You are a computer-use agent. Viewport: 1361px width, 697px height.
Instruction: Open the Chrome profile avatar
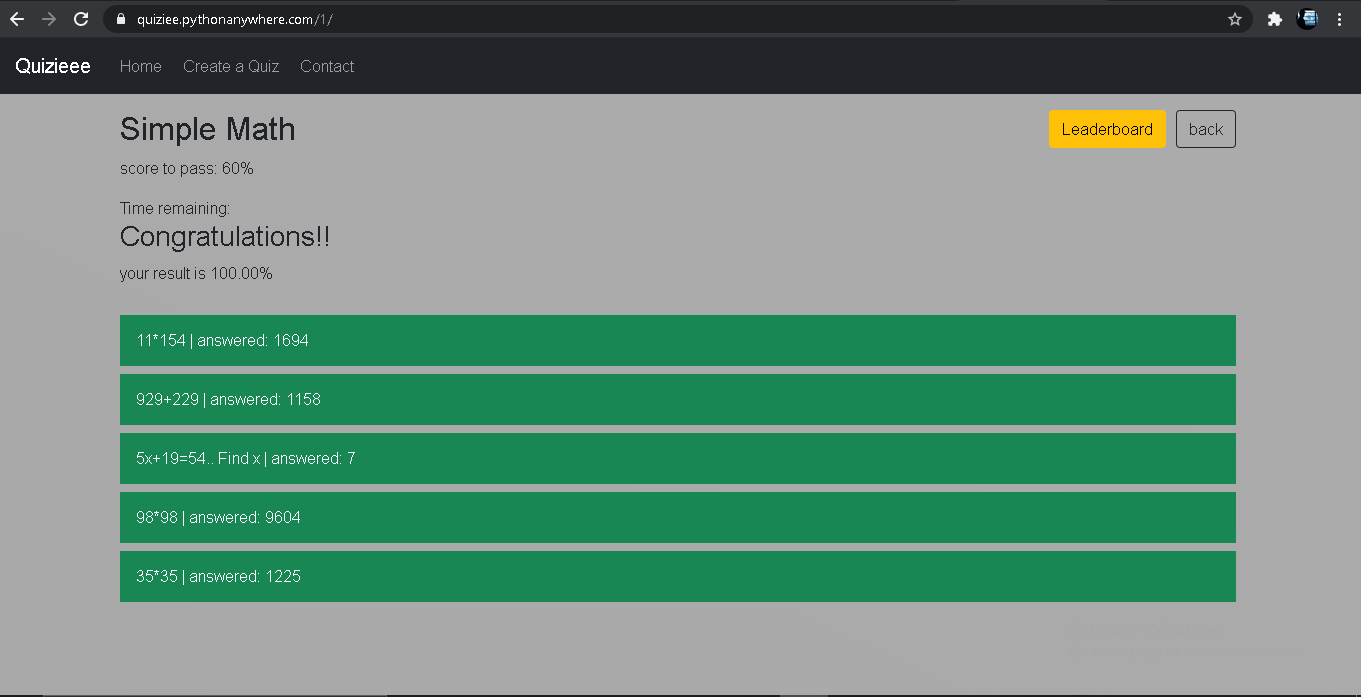(1307, 18)
